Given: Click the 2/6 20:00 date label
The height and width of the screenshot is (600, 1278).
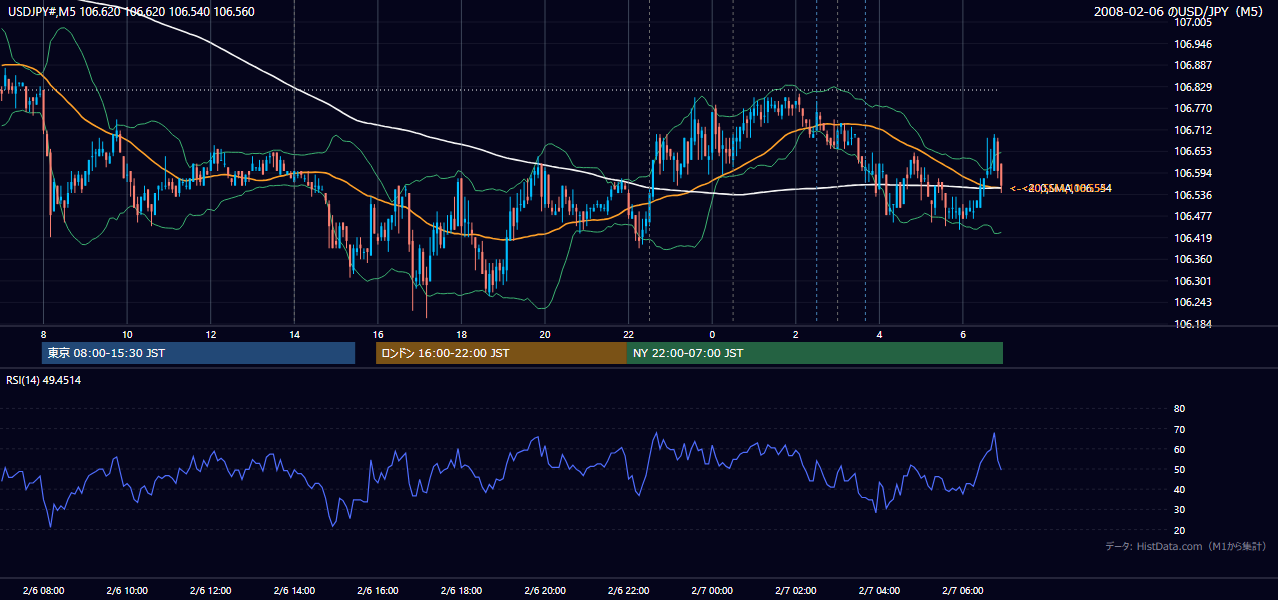Looking at the screenshot, I should (x=545, y=590).
